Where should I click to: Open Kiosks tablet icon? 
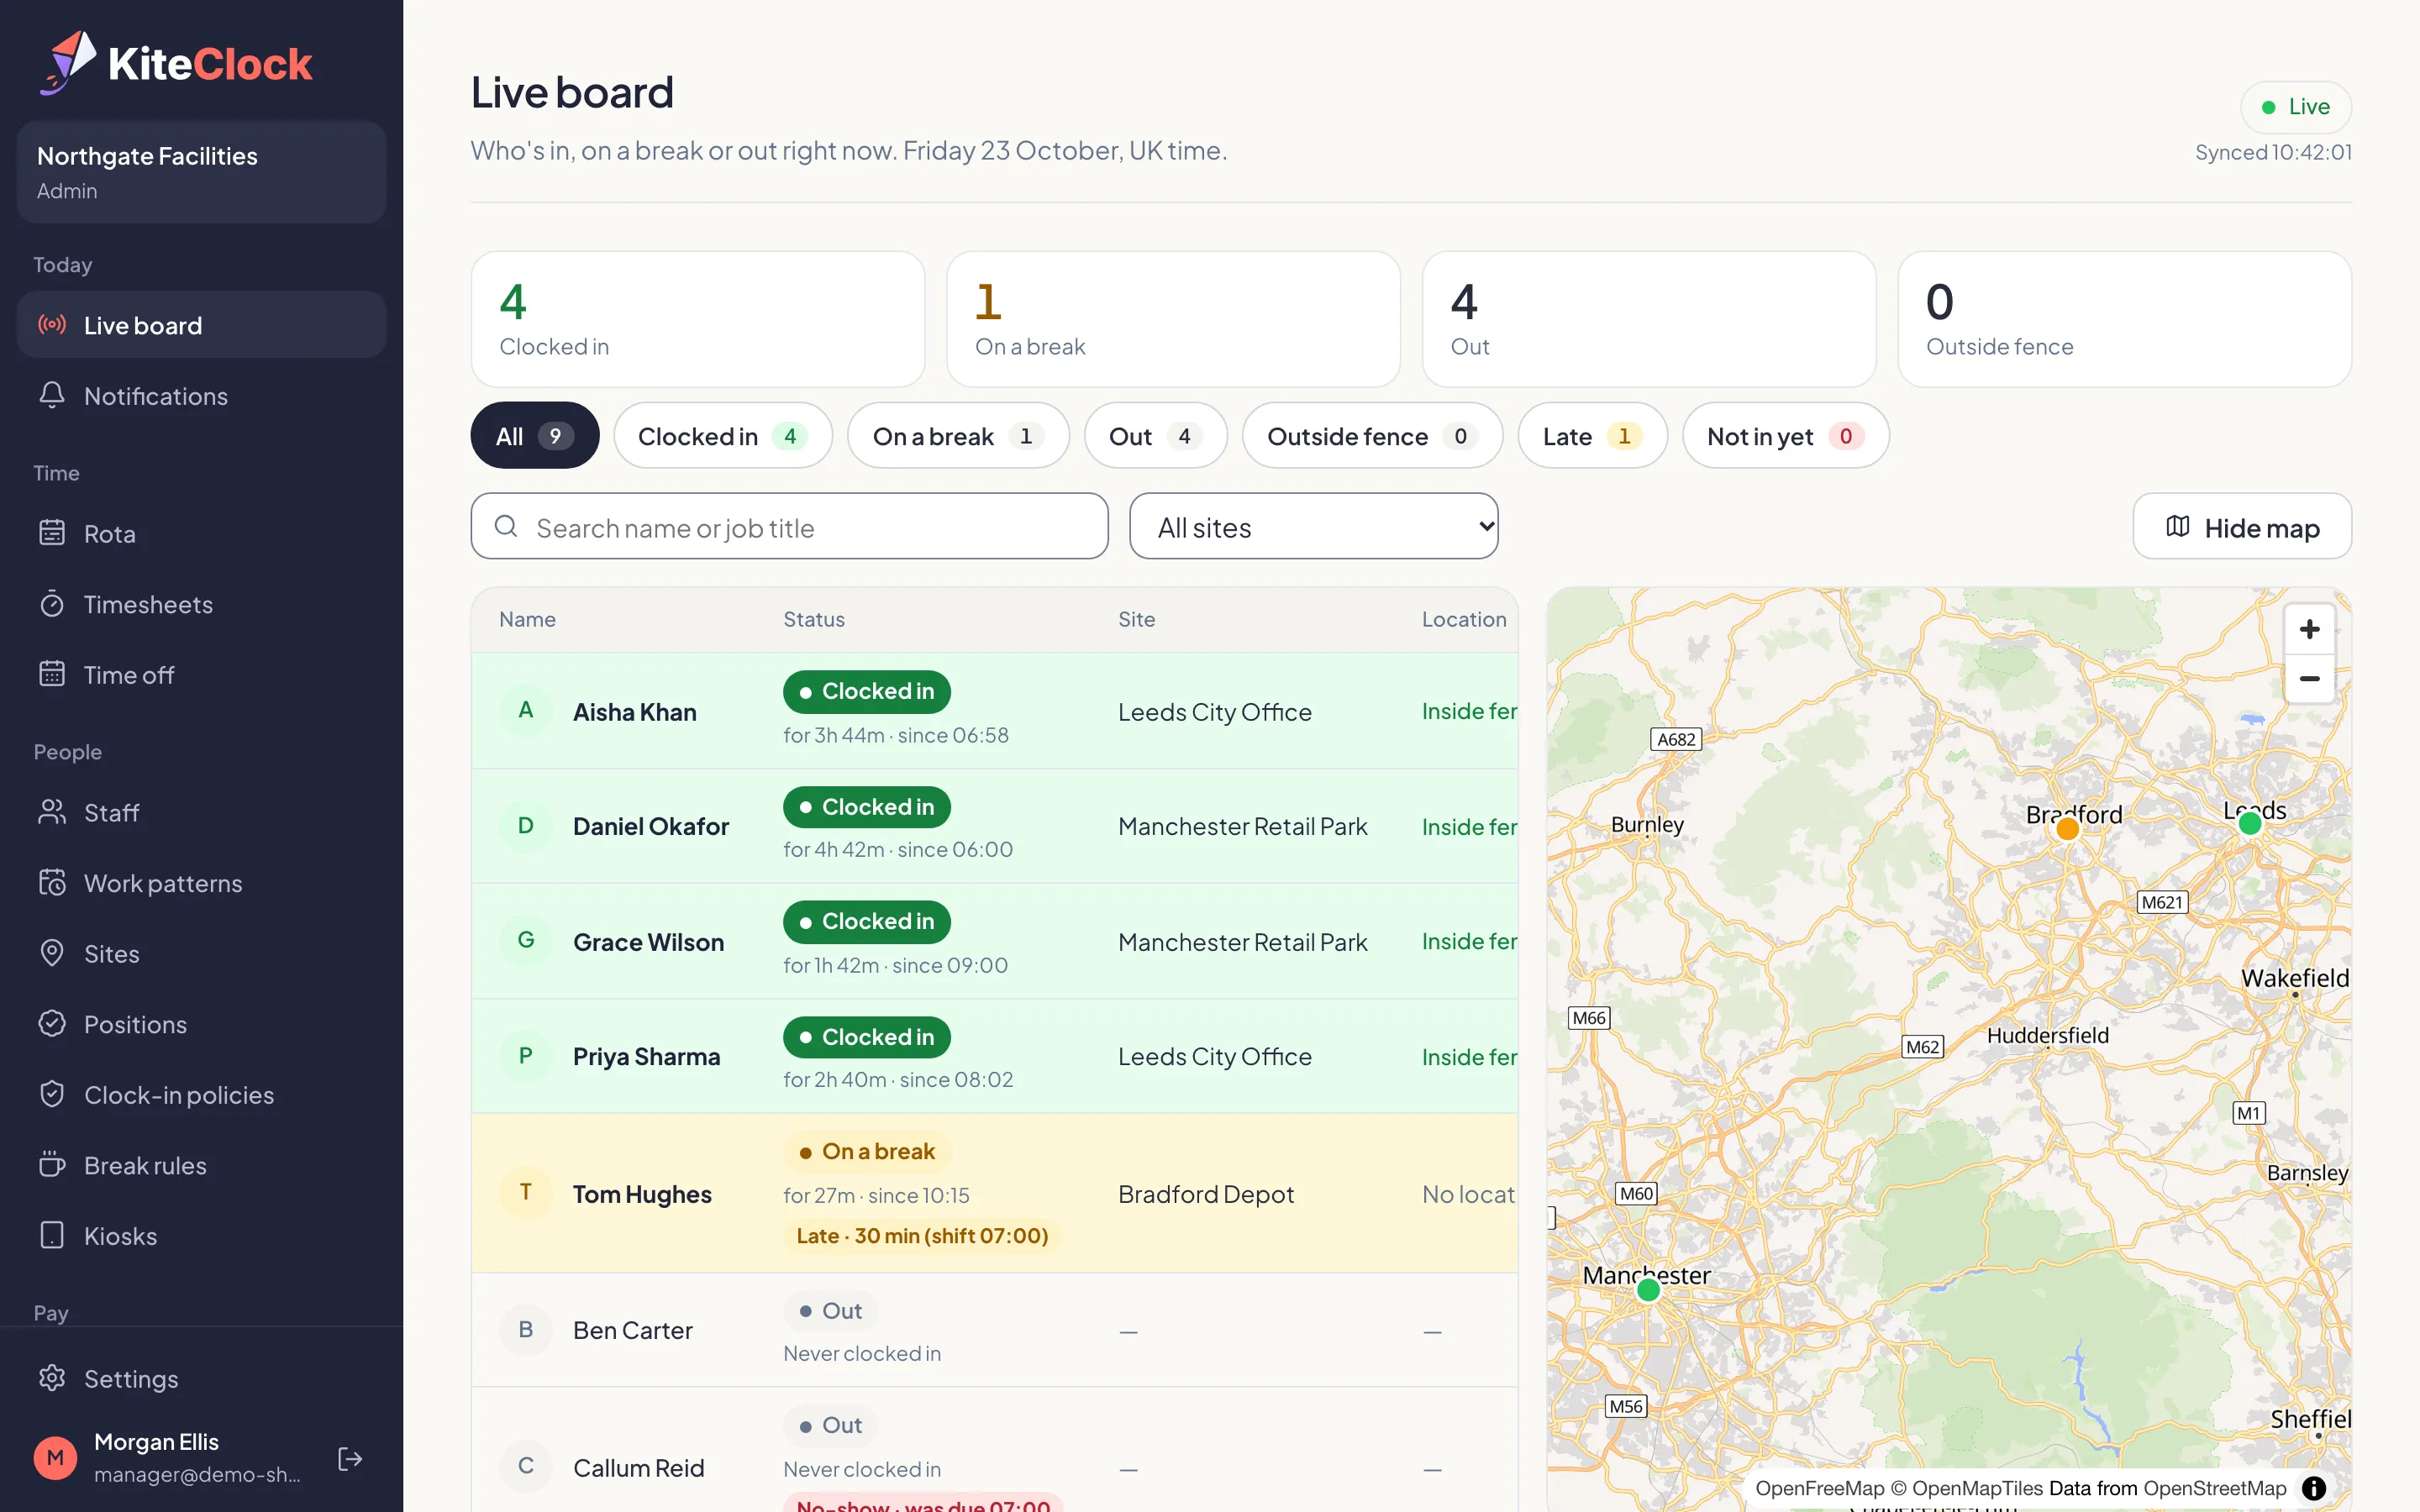(52, 1235)
